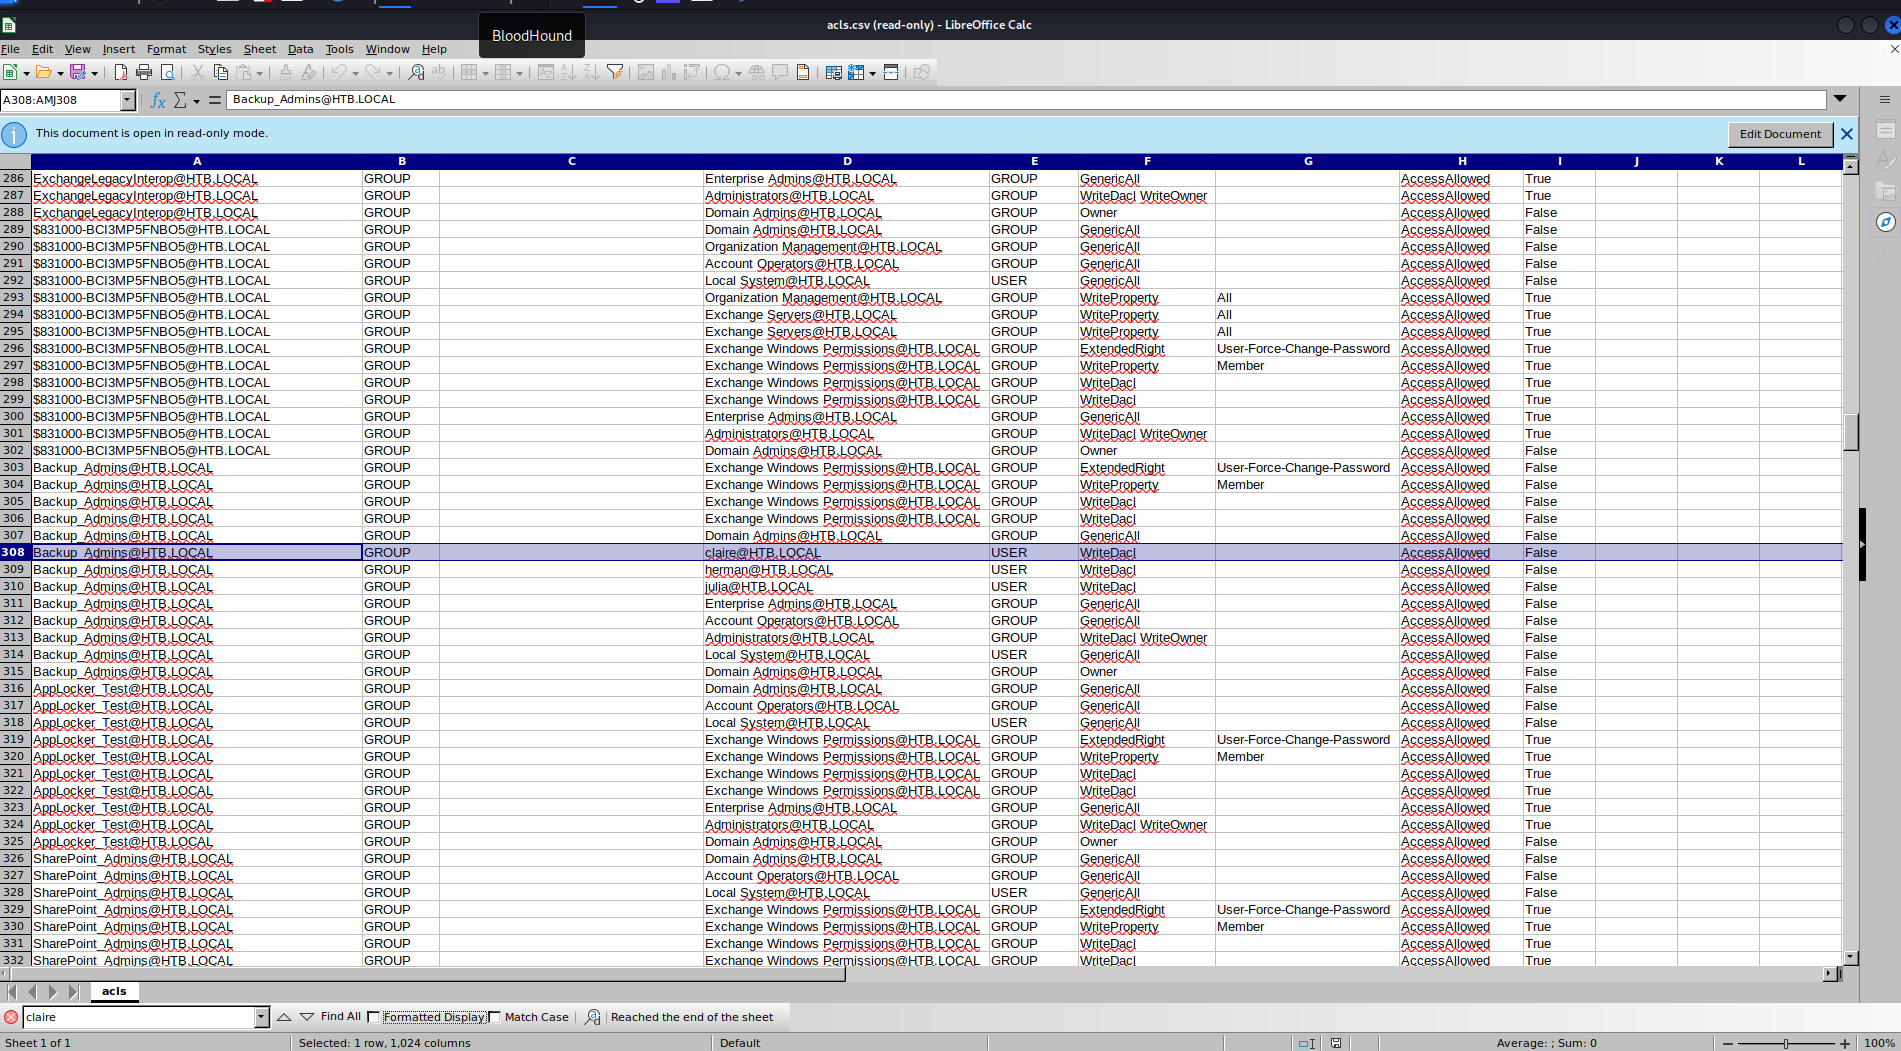The height and width of the screenshot is (1051, 1901).
Task: Click the equals Formula icon
Action: click(x=215, y=100)
